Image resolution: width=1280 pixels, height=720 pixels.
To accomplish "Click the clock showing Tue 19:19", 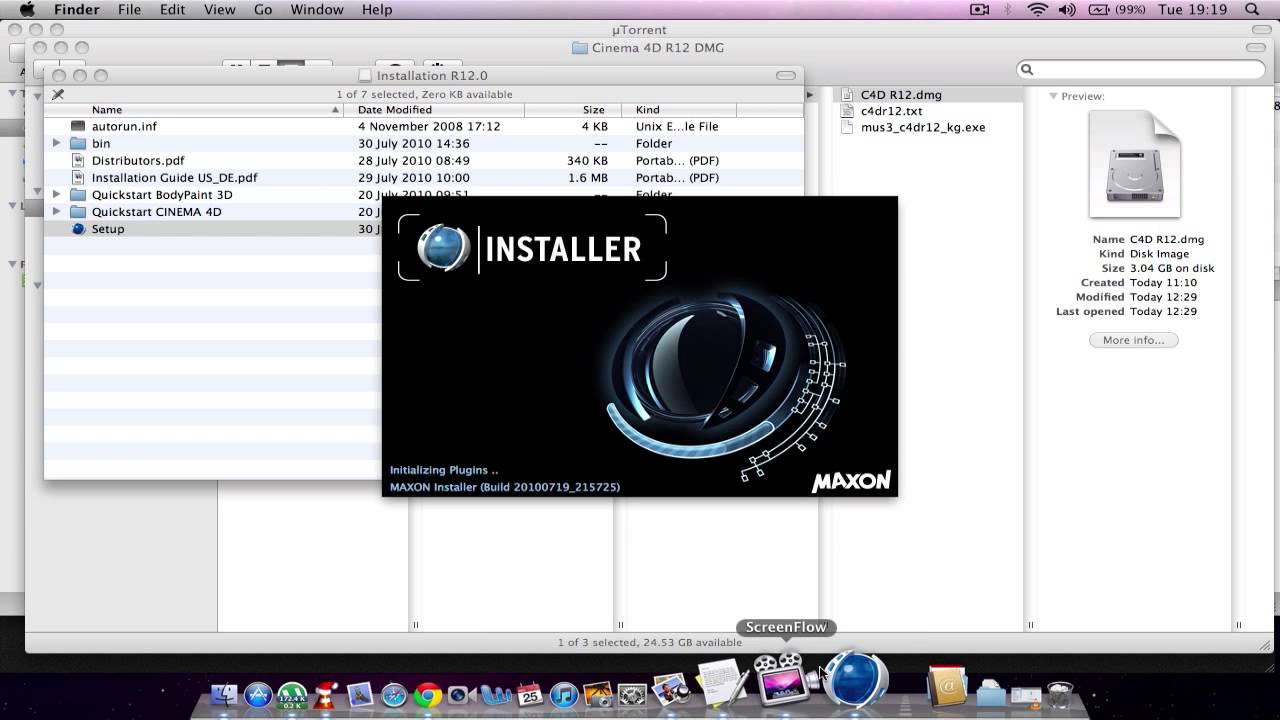I will tap(1192, 9).
